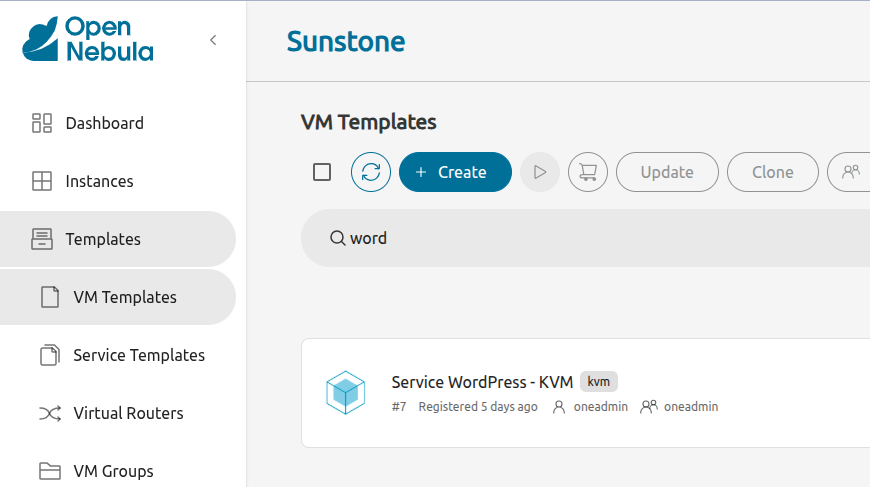Click the Update button
This screenshot has height=487, width=870.
coord(667,172)
